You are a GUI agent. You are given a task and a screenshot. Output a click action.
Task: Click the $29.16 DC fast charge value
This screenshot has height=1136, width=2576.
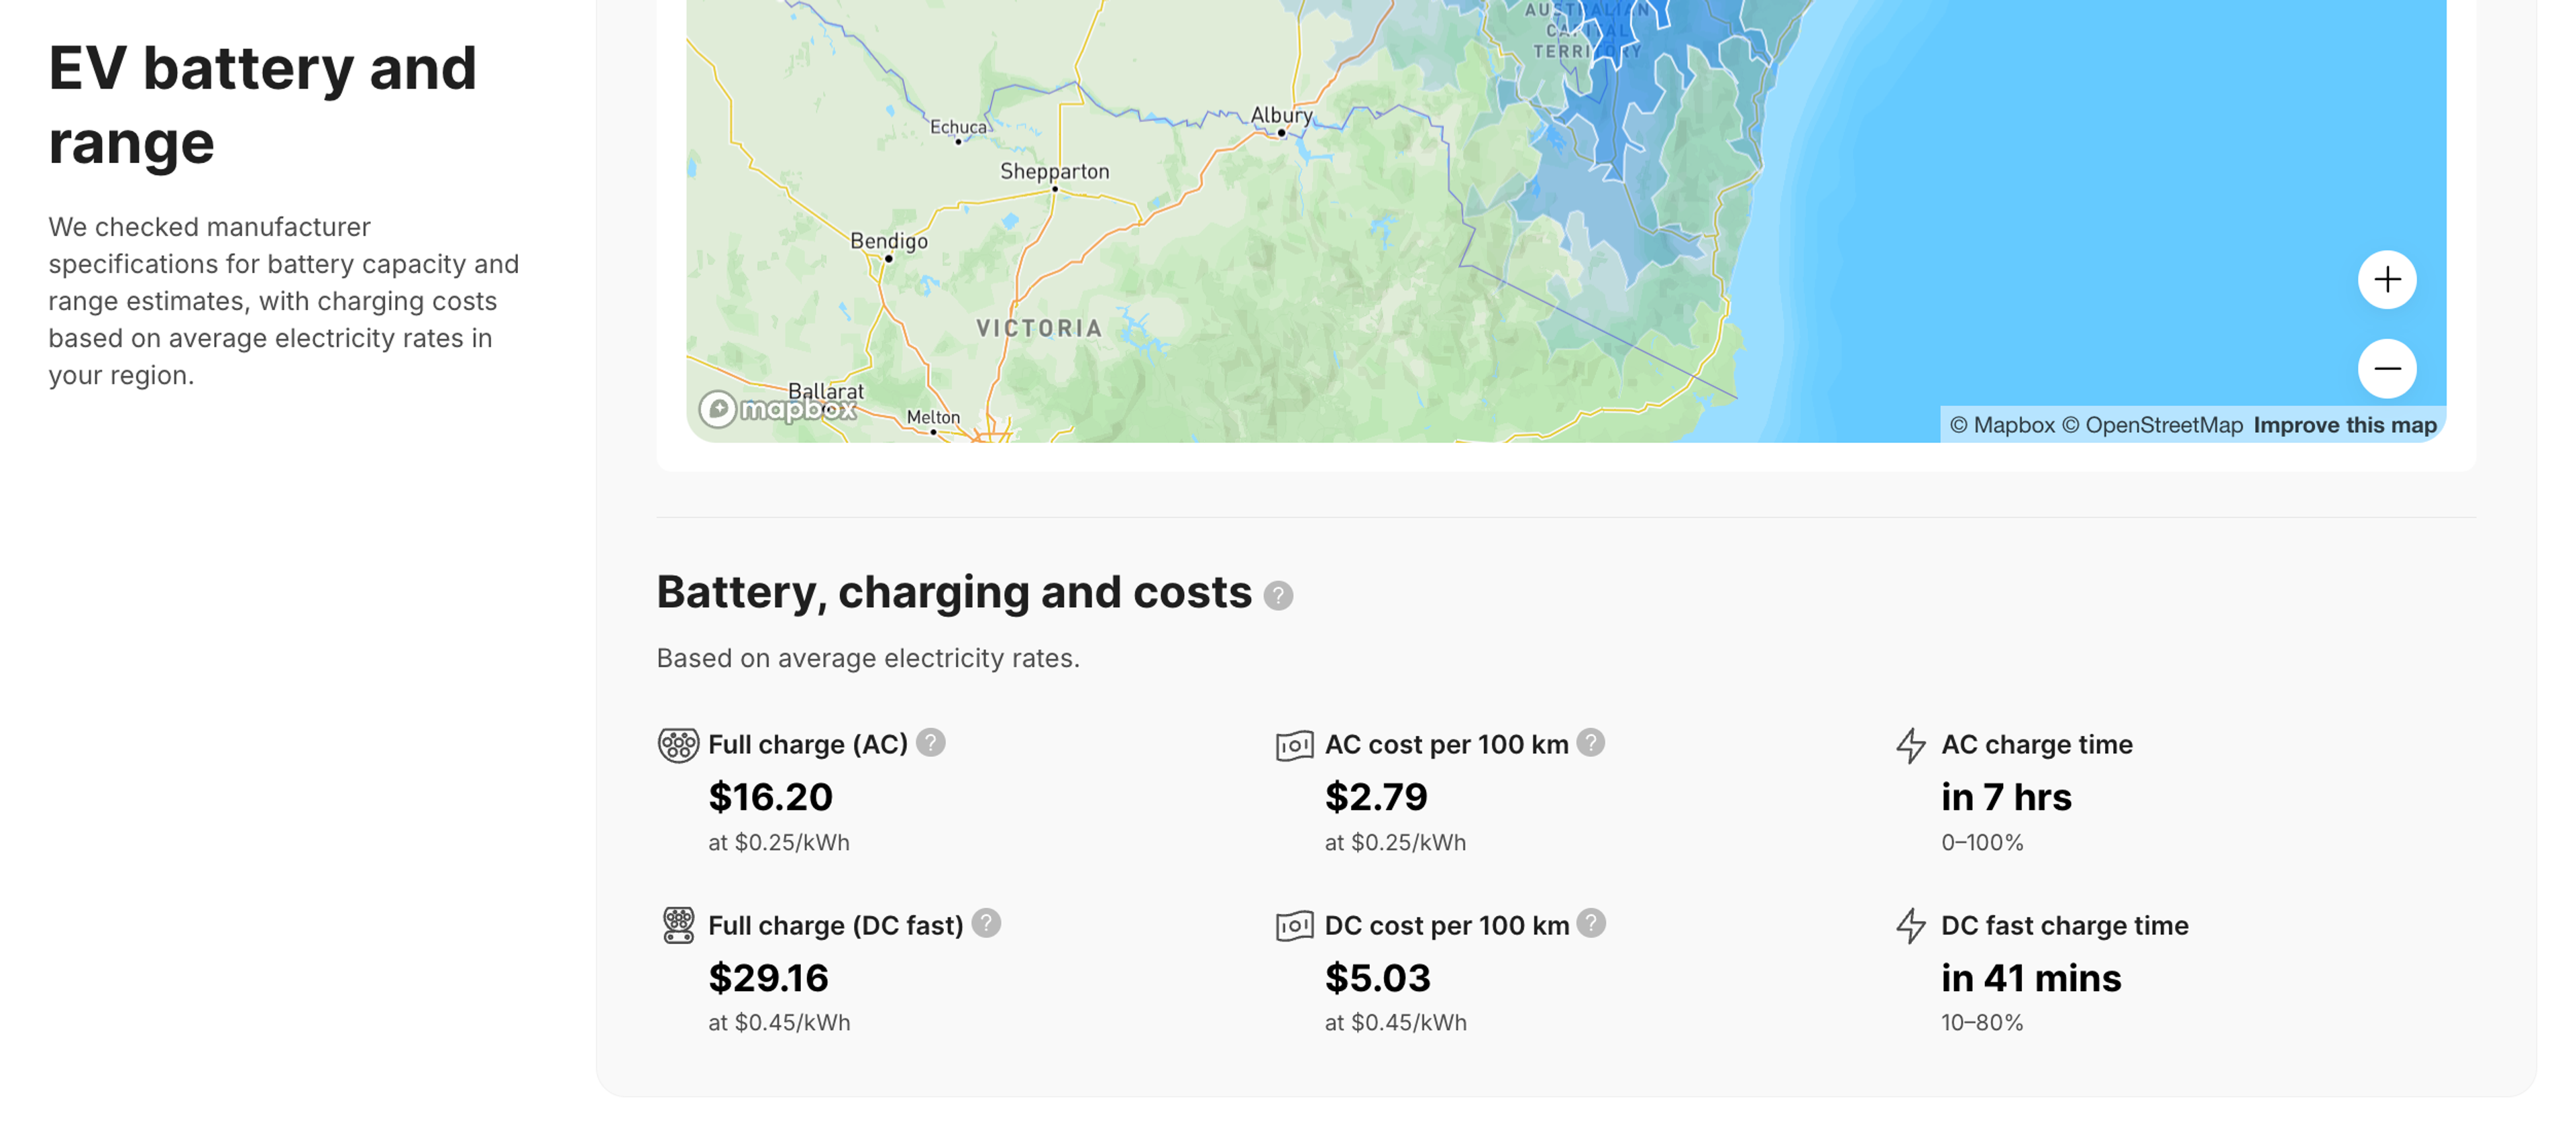[x=768, y=978]
